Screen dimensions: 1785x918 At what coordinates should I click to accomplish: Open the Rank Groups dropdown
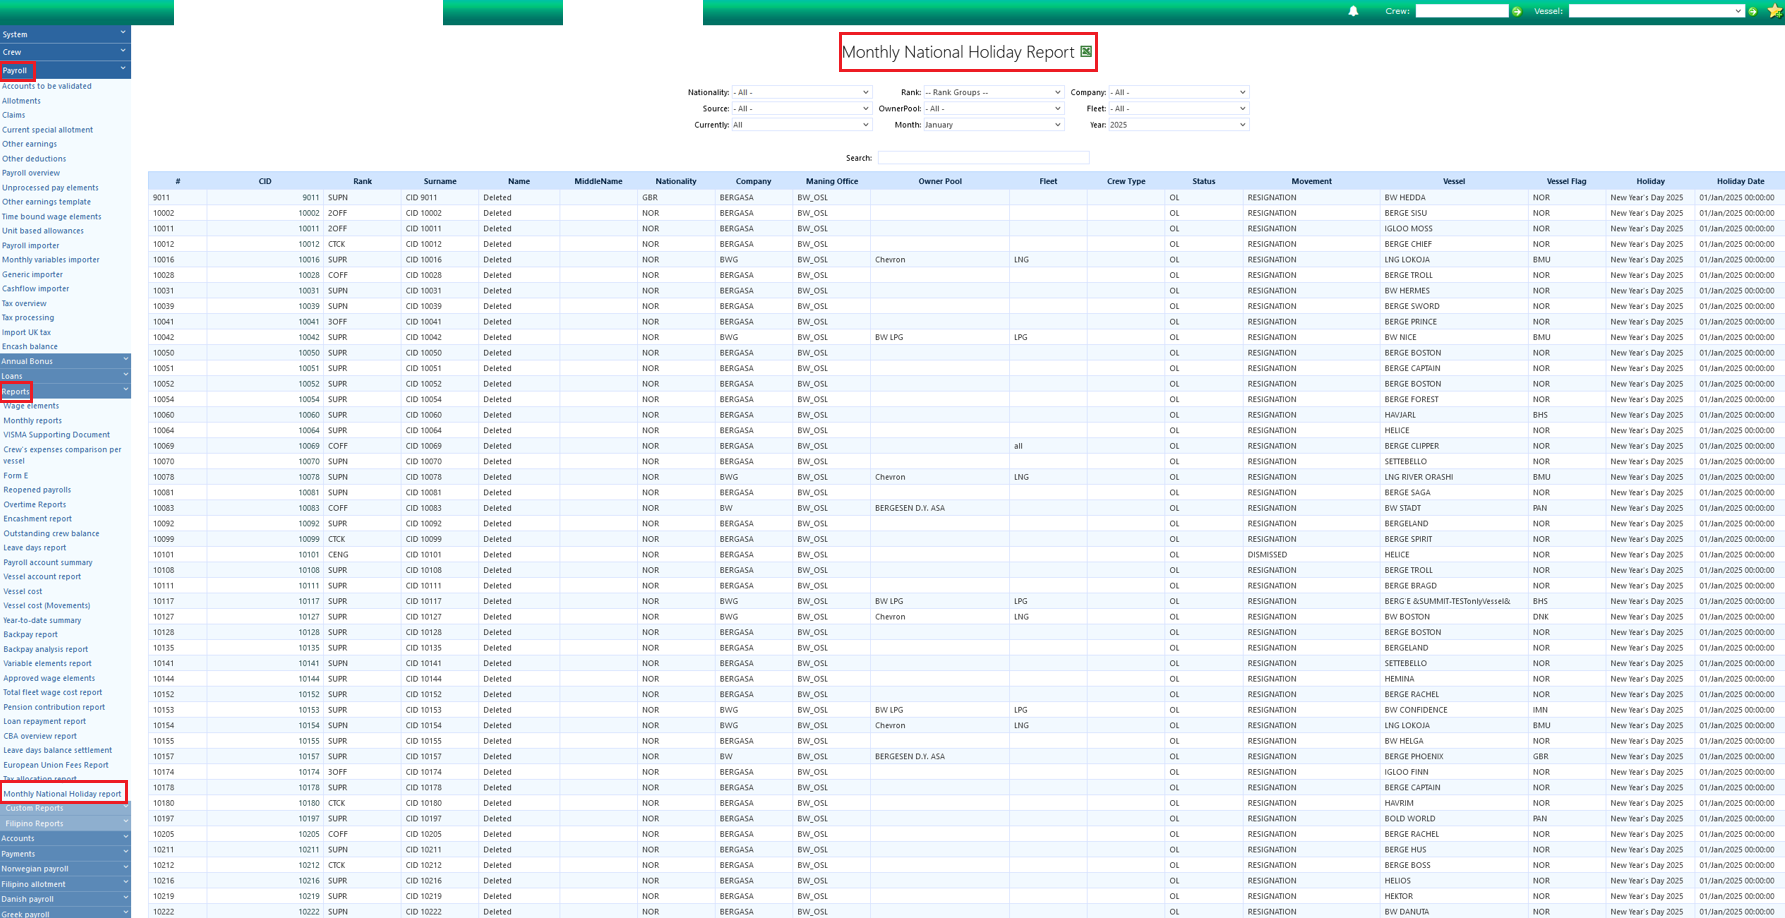(x=992, y=92)
